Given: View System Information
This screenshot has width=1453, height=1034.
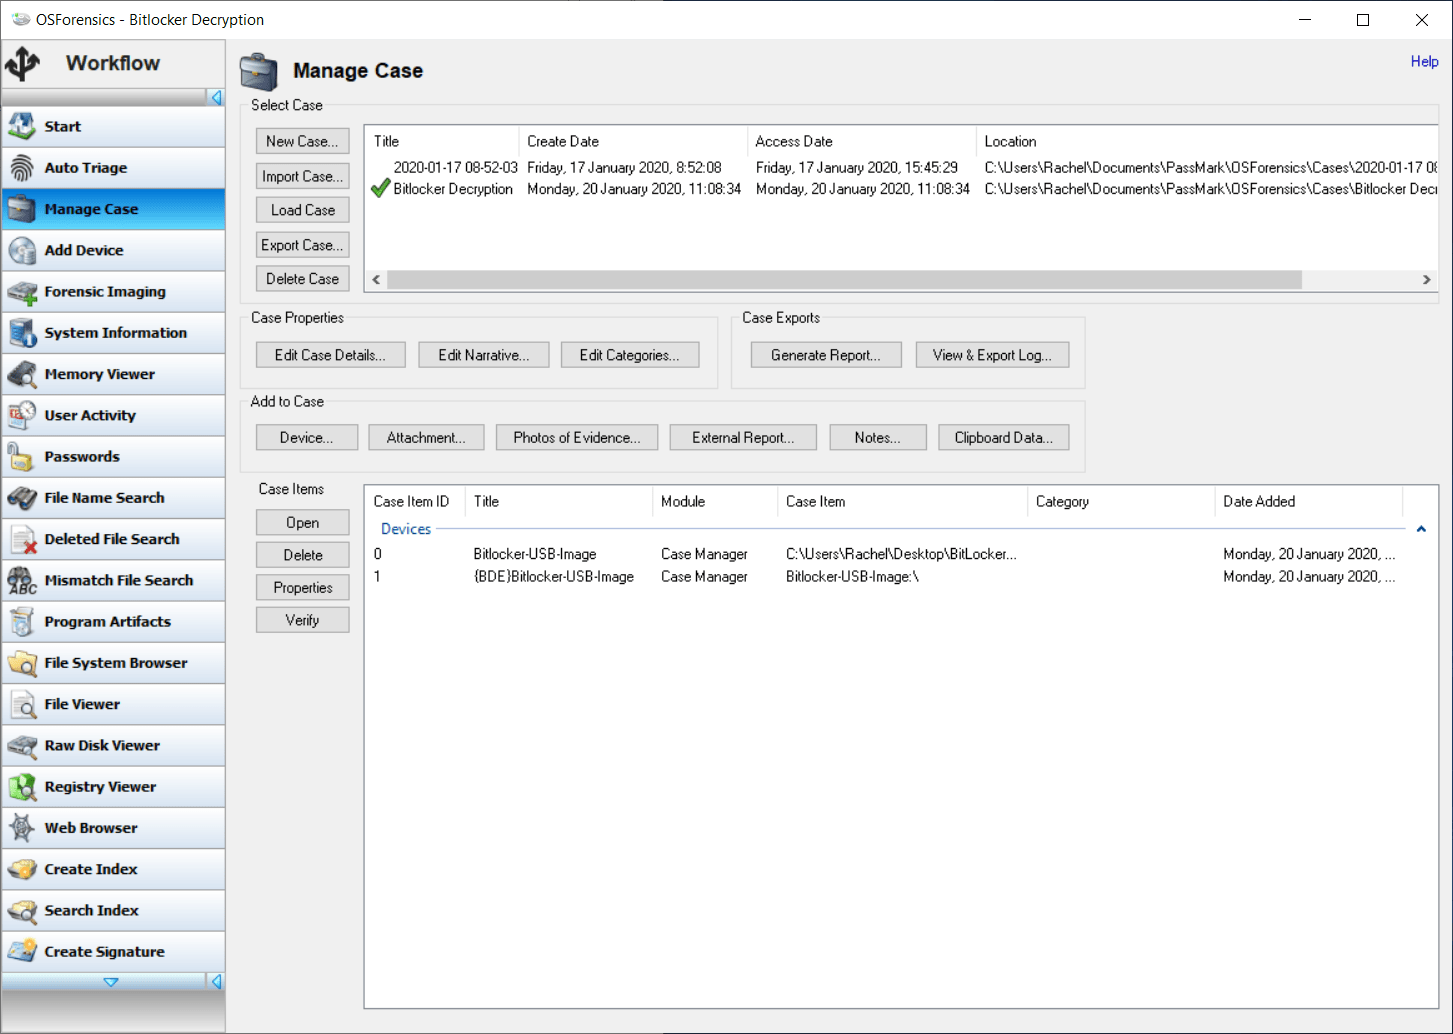Looking at the screenshot, I should [114, 332].
